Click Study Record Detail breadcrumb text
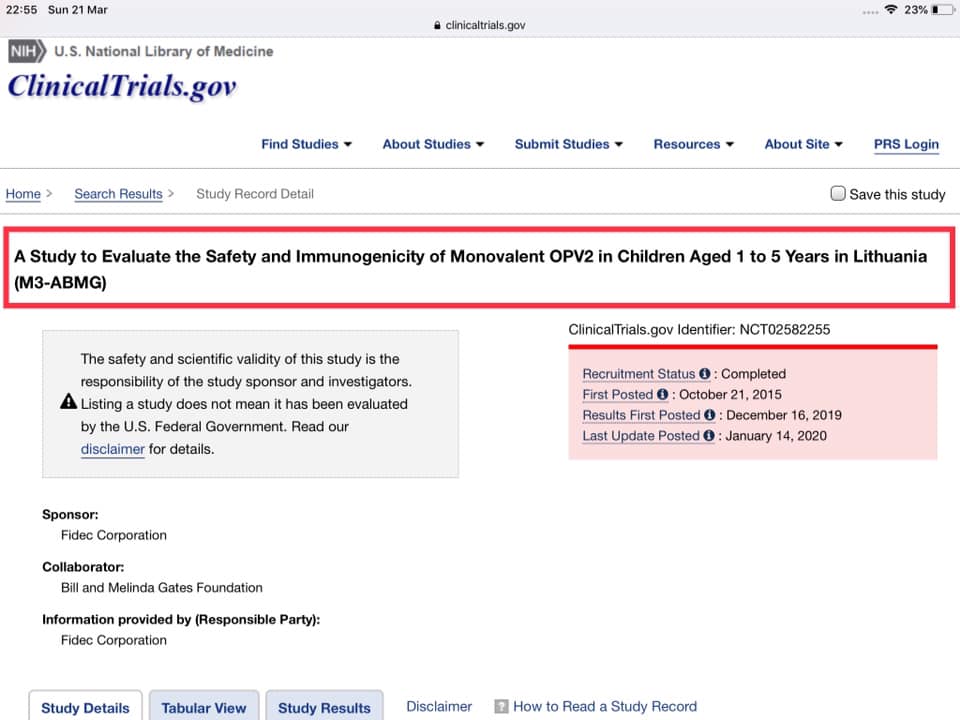960x720 pixels. 255,194
